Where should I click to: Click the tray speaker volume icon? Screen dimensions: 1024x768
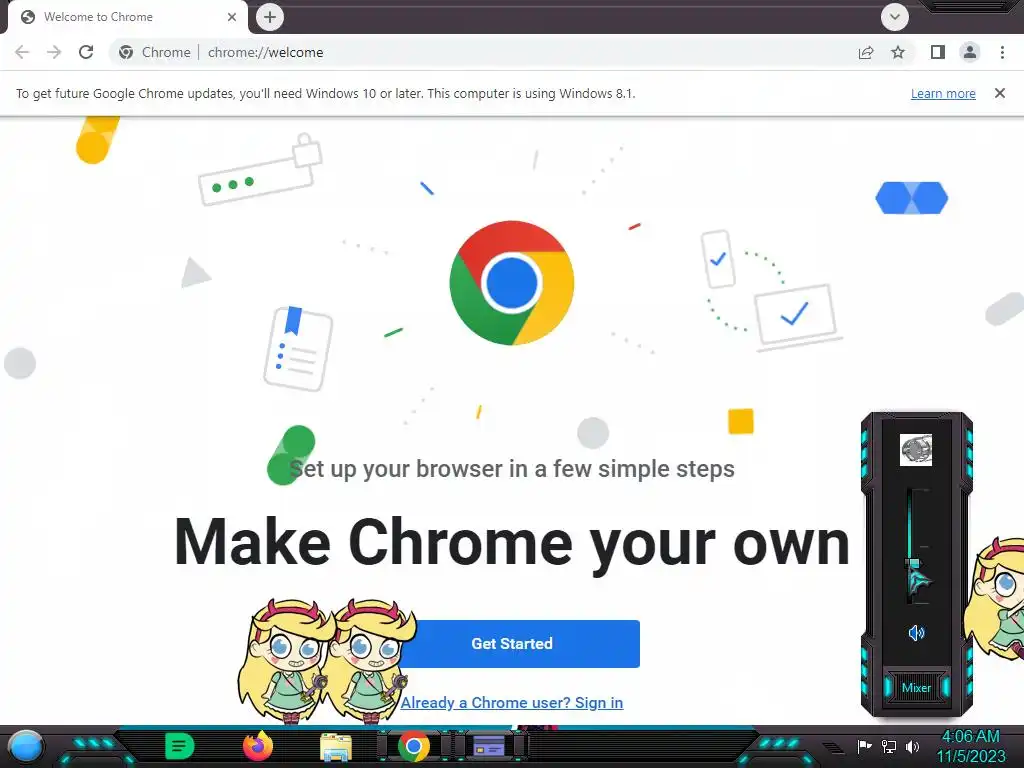913,746
